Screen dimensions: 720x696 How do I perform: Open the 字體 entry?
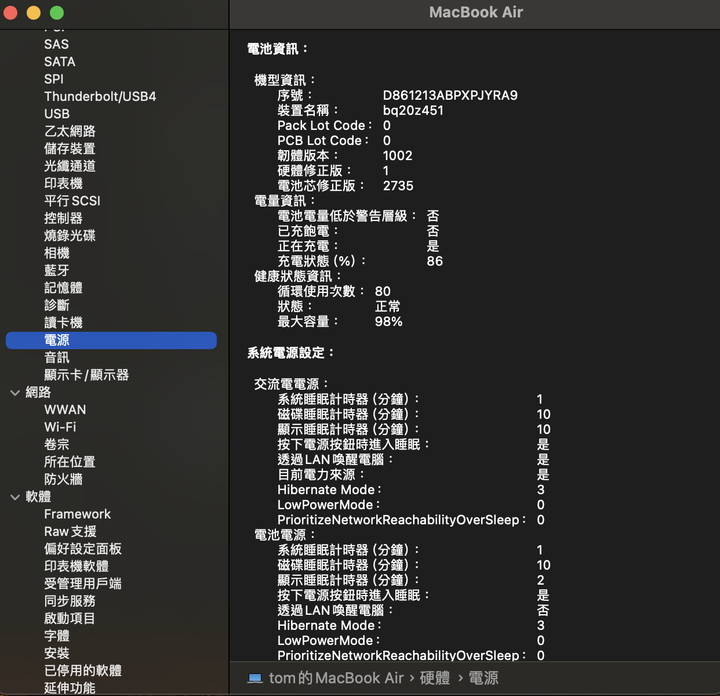pos(57,637)
